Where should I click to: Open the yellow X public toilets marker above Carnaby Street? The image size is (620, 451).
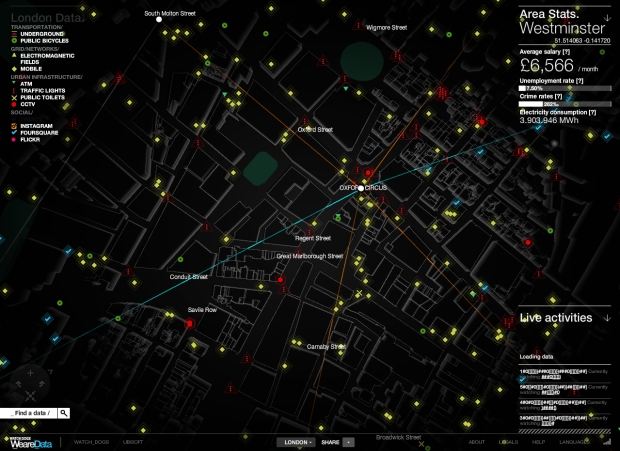click(x=359, y=293)
